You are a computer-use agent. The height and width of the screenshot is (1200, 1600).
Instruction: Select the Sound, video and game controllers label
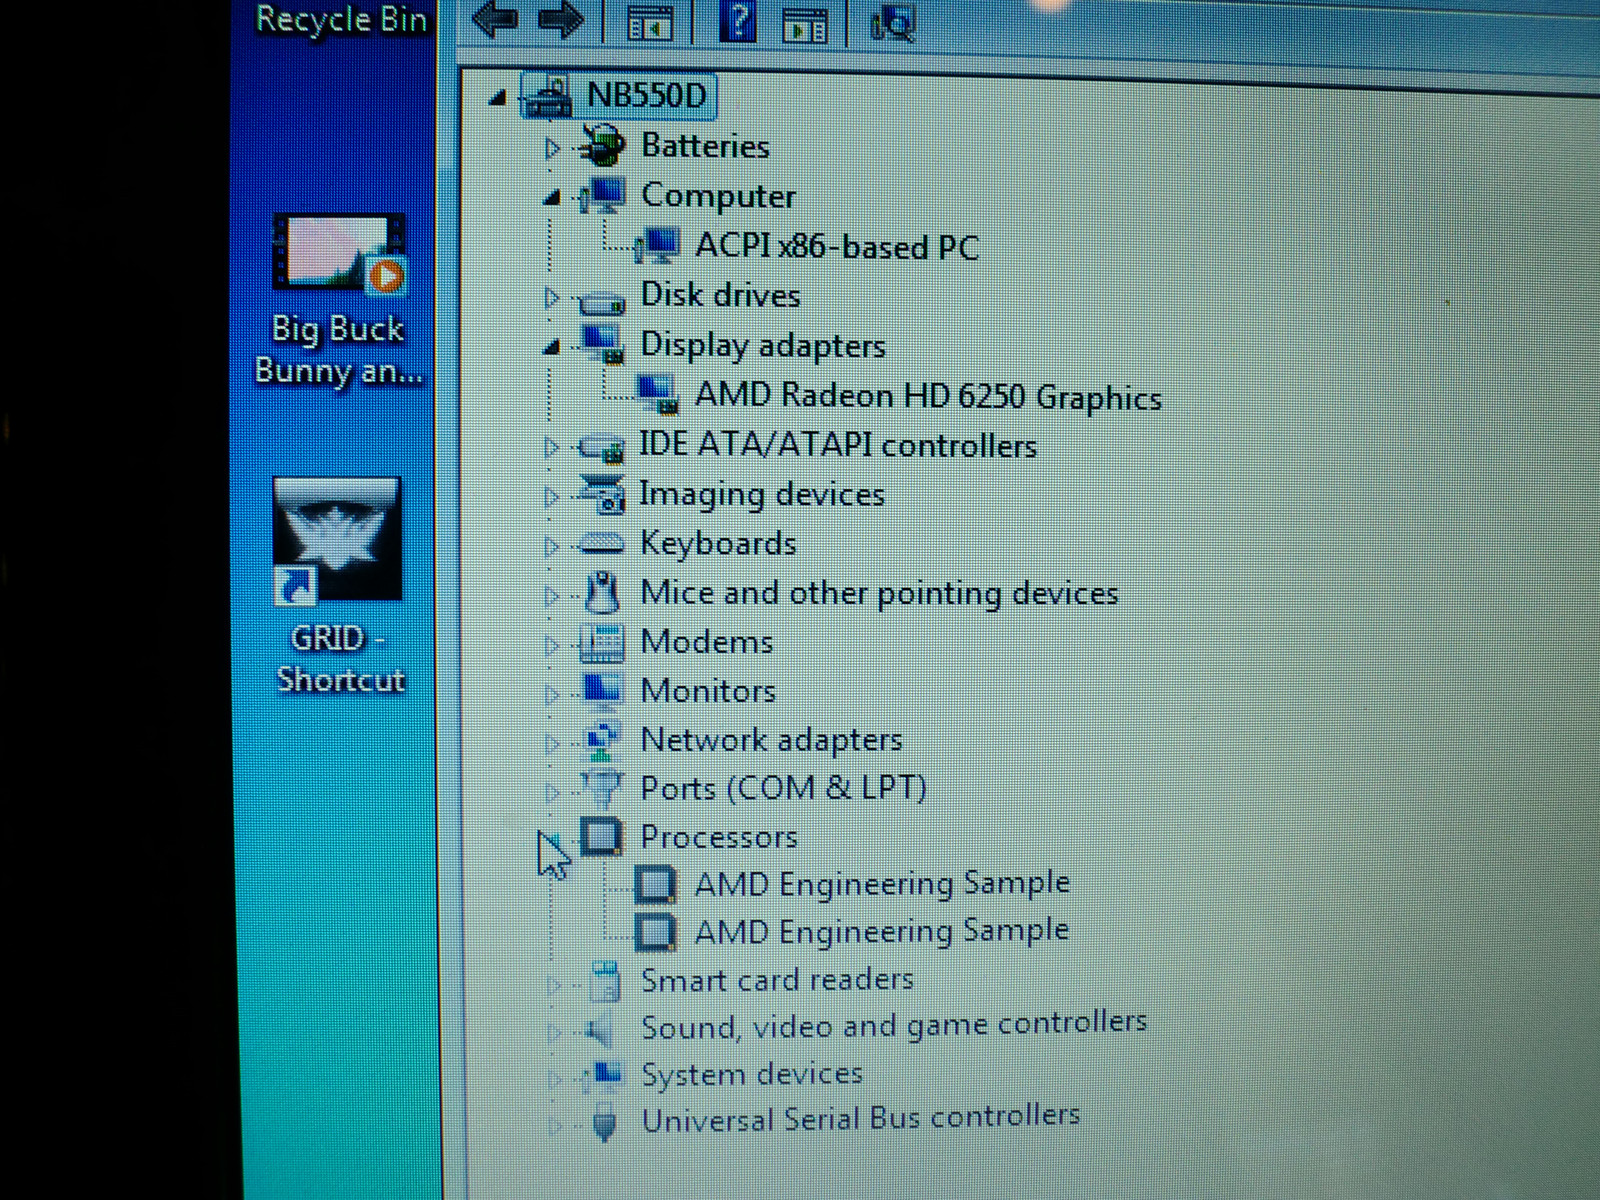(894, 1025)
